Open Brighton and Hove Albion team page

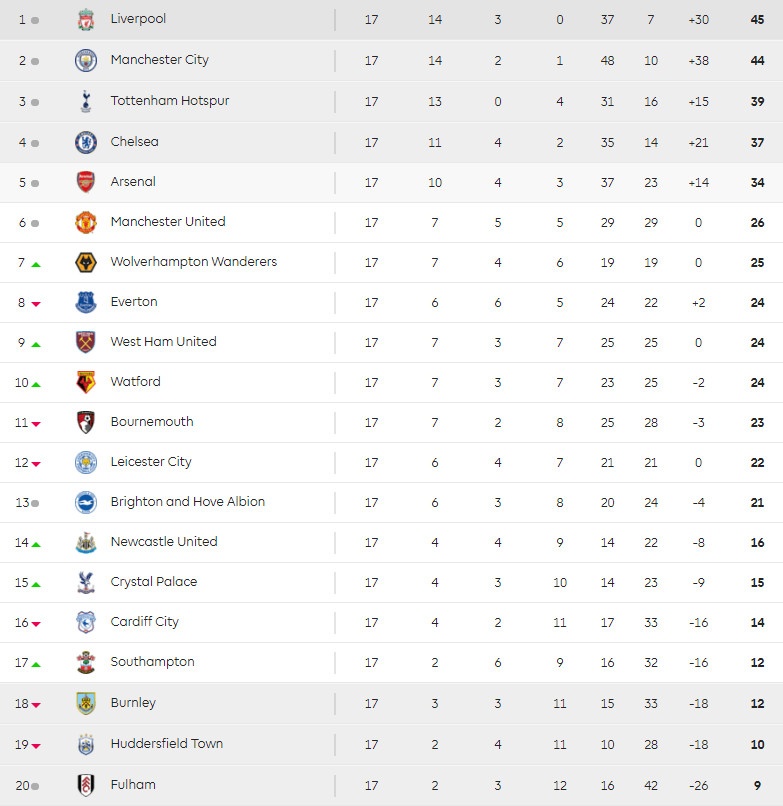187,502
